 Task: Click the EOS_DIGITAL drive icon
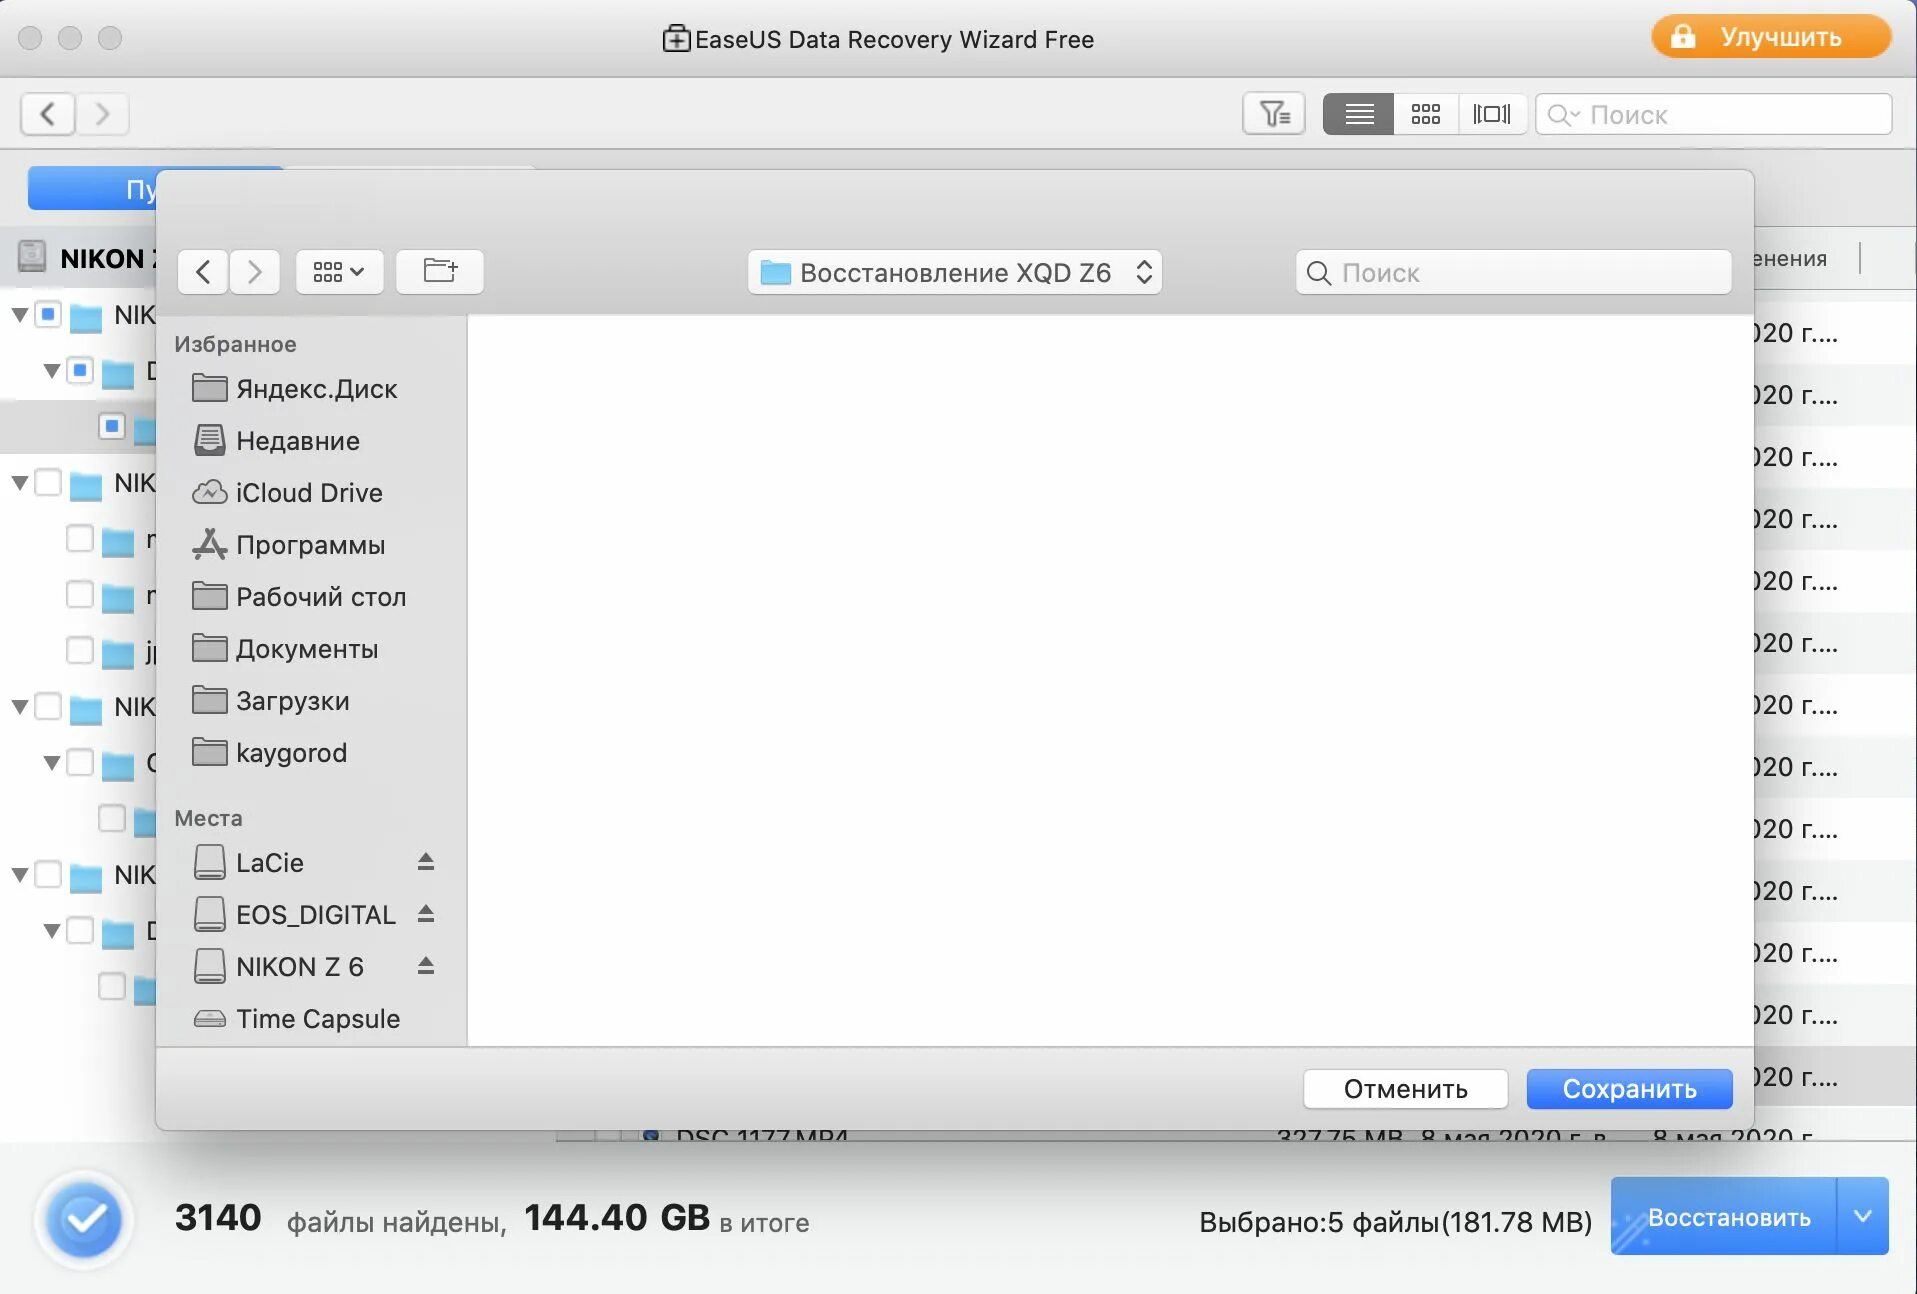coord(209,914)
